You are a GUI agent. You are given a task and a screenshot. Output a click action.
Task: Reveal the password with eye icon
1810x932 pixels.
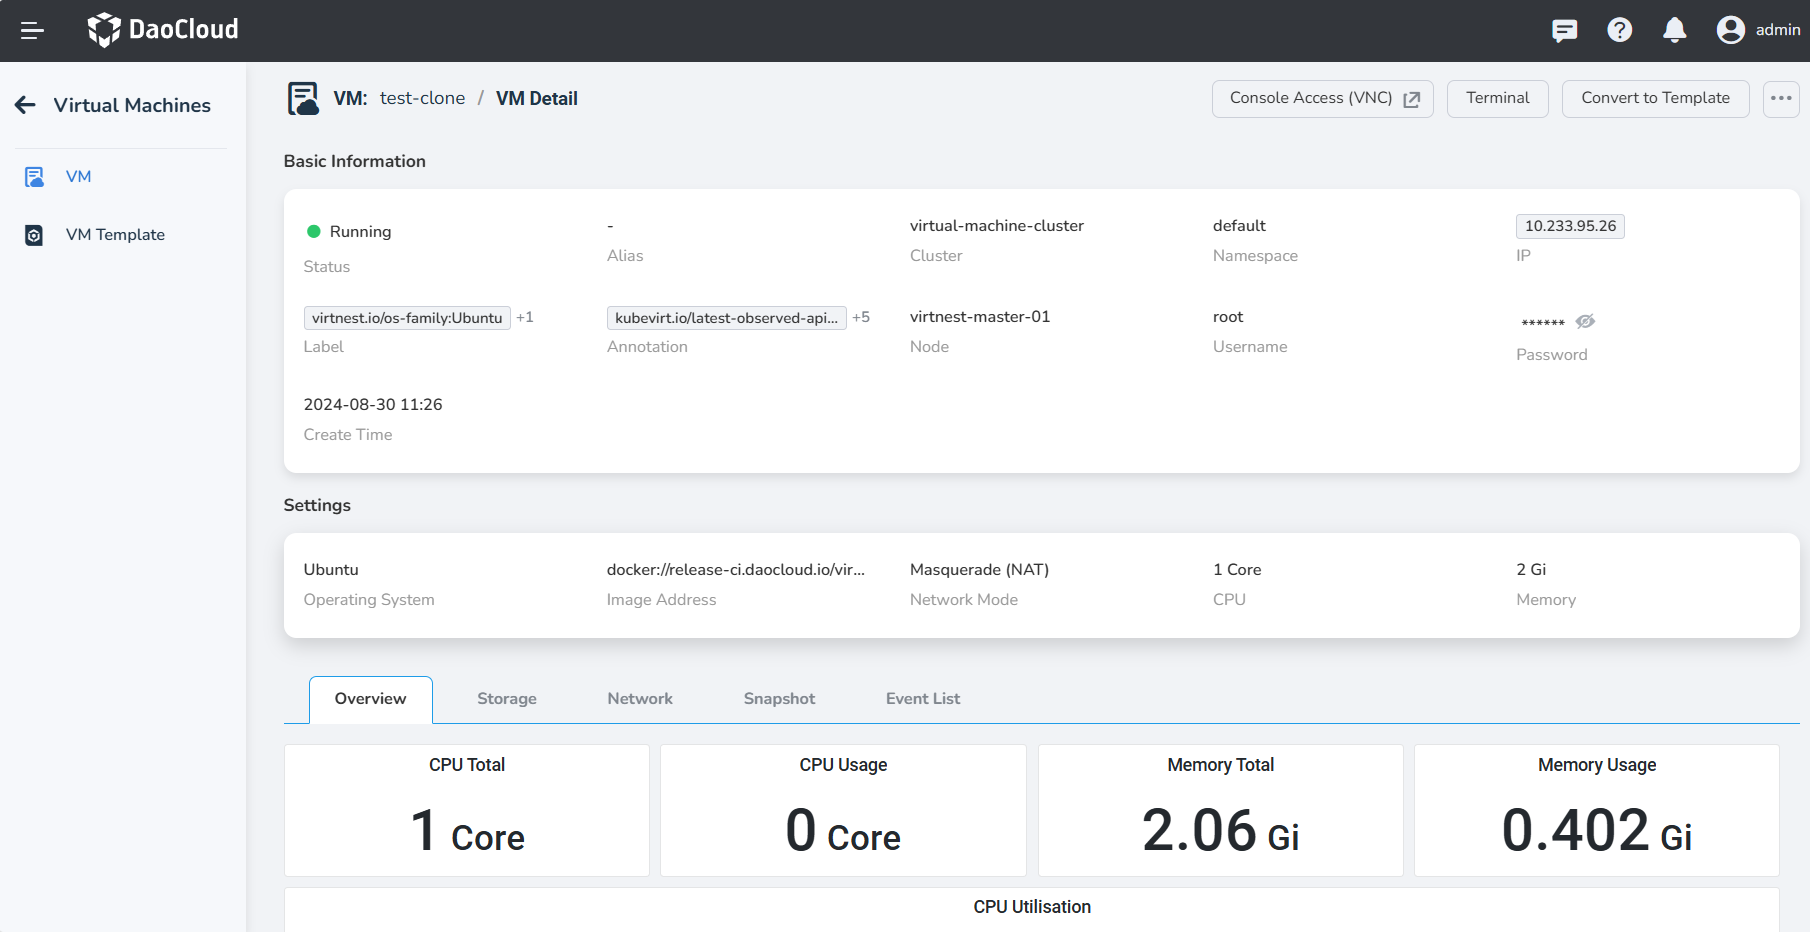1585,322
